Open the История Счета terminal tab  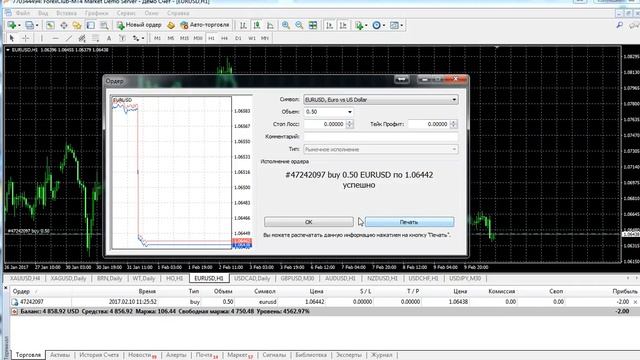point(99,355)
